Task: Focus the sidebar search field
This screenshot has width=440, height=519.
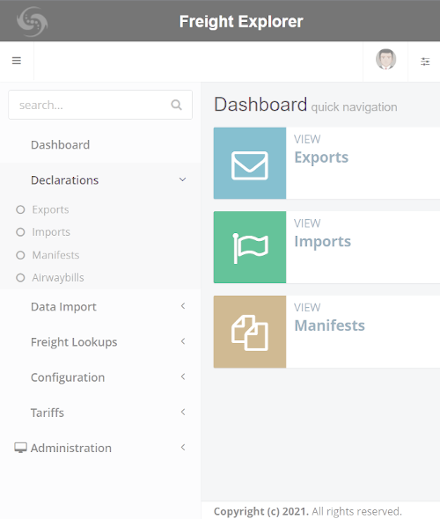Action: (100, 105)
